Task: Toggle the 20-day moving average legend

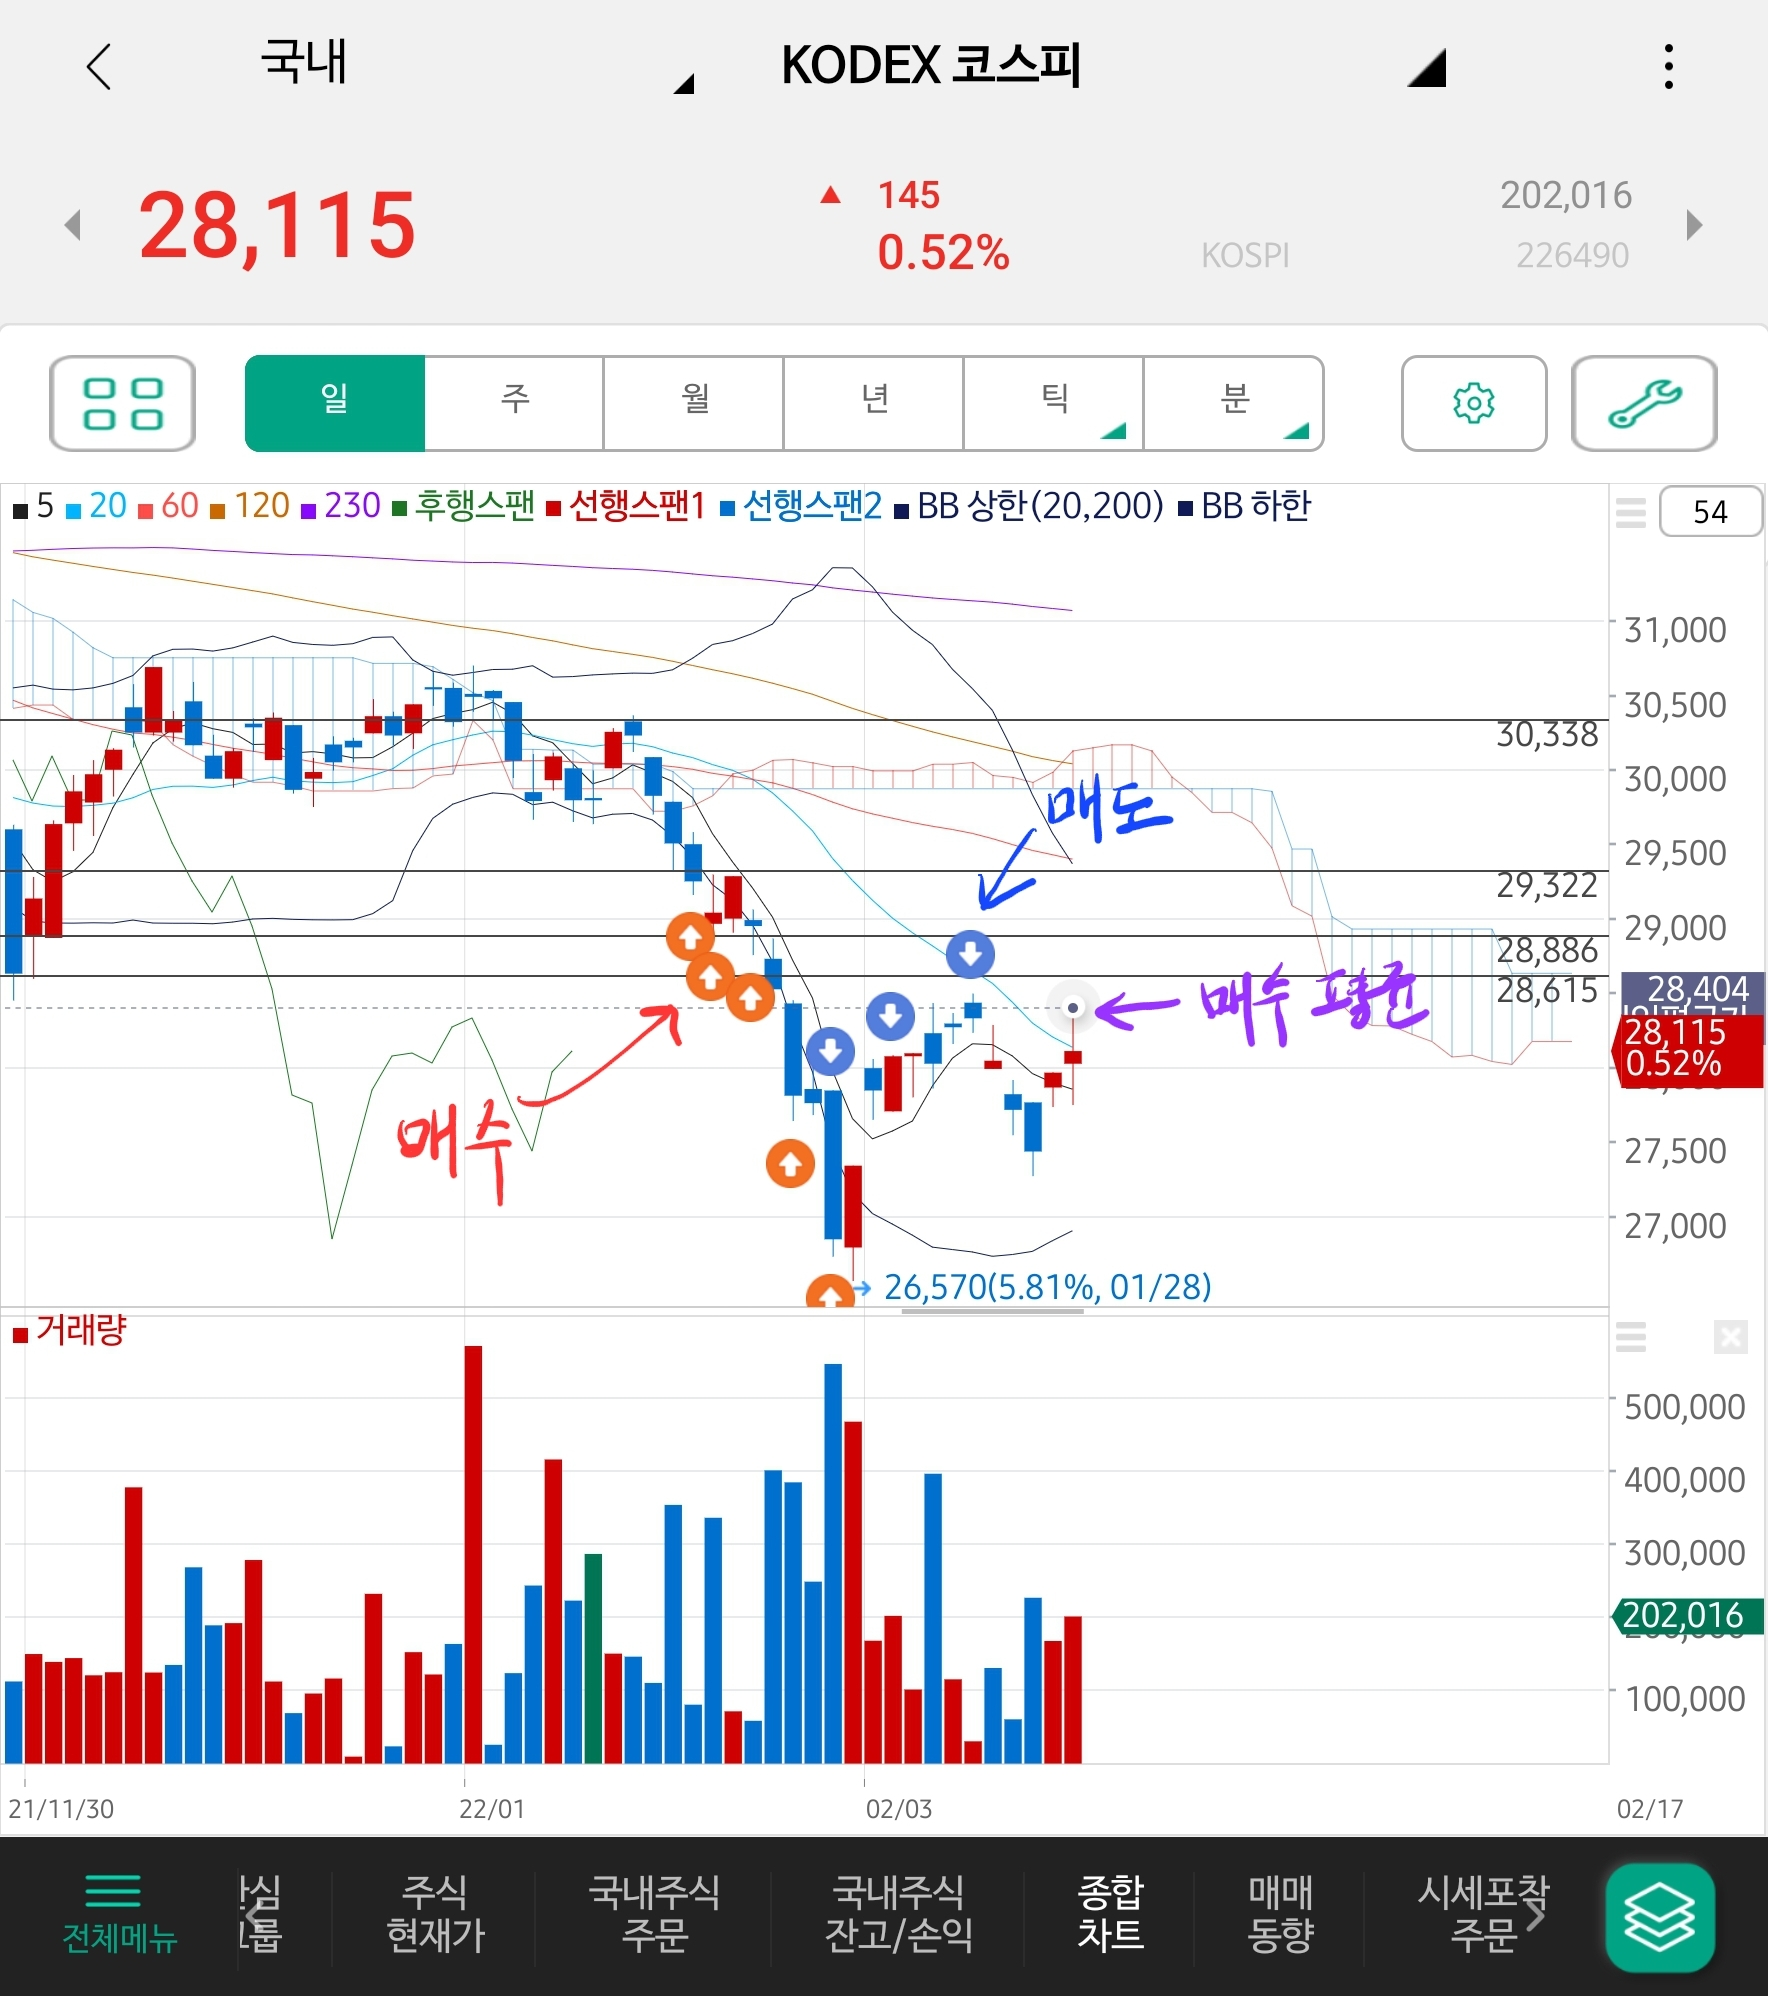Action: (96, 507)
